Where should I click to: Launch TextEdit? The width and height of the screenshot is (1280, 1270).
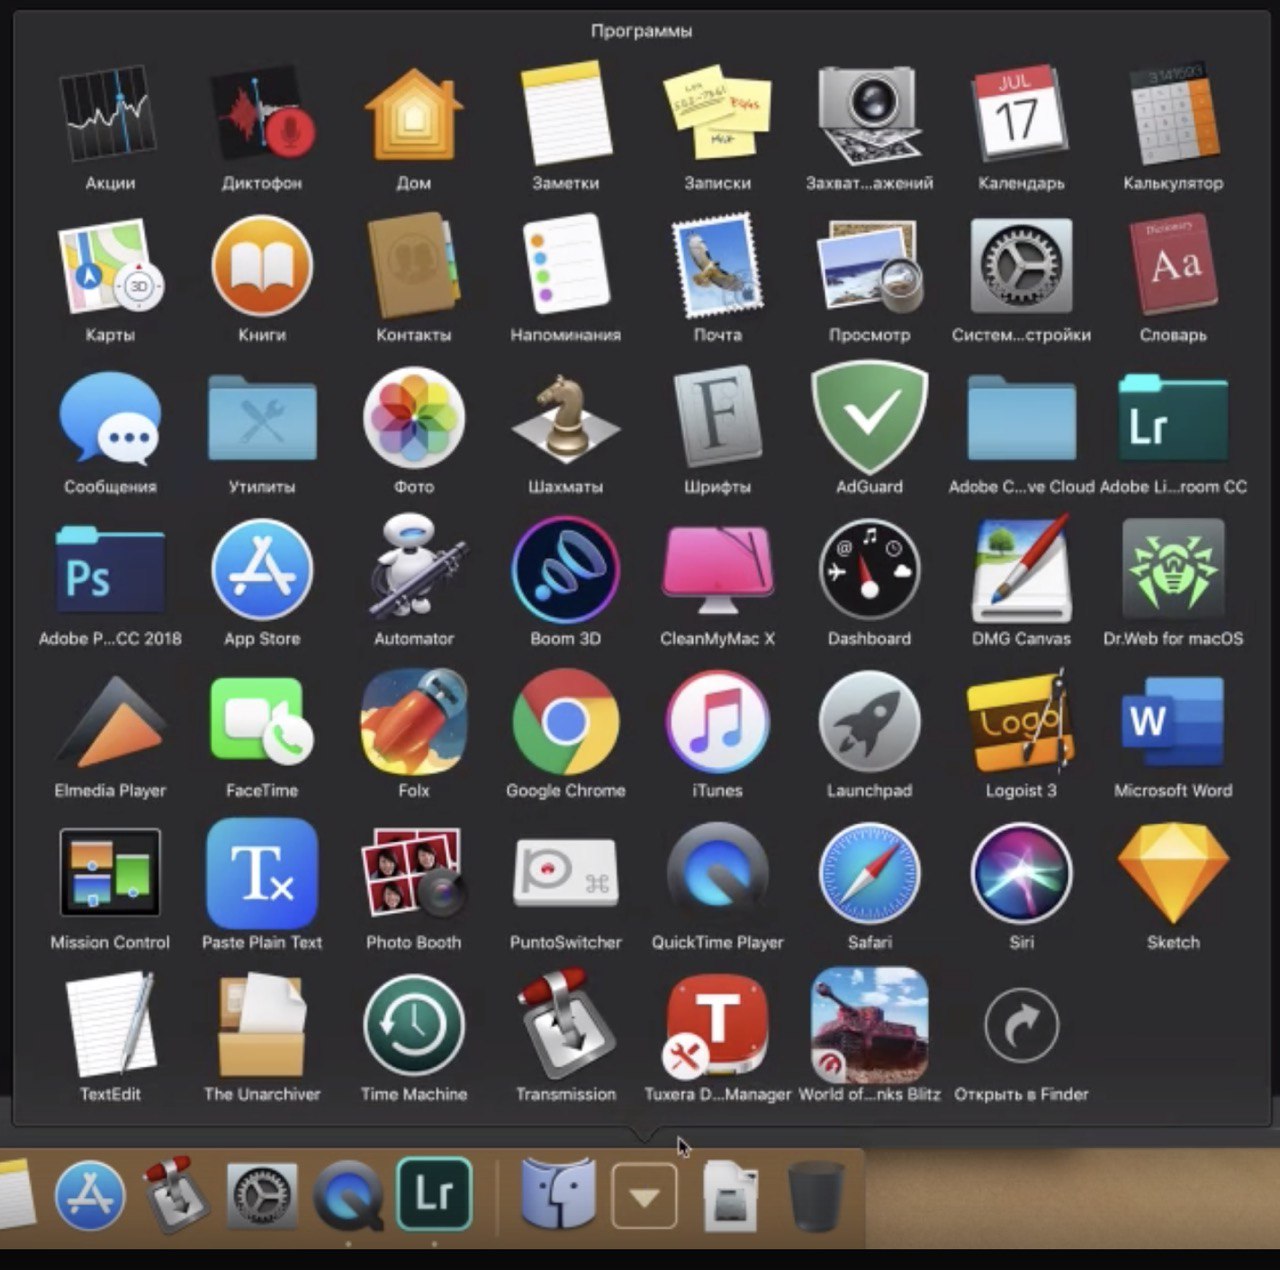[x=110, y=1025]
